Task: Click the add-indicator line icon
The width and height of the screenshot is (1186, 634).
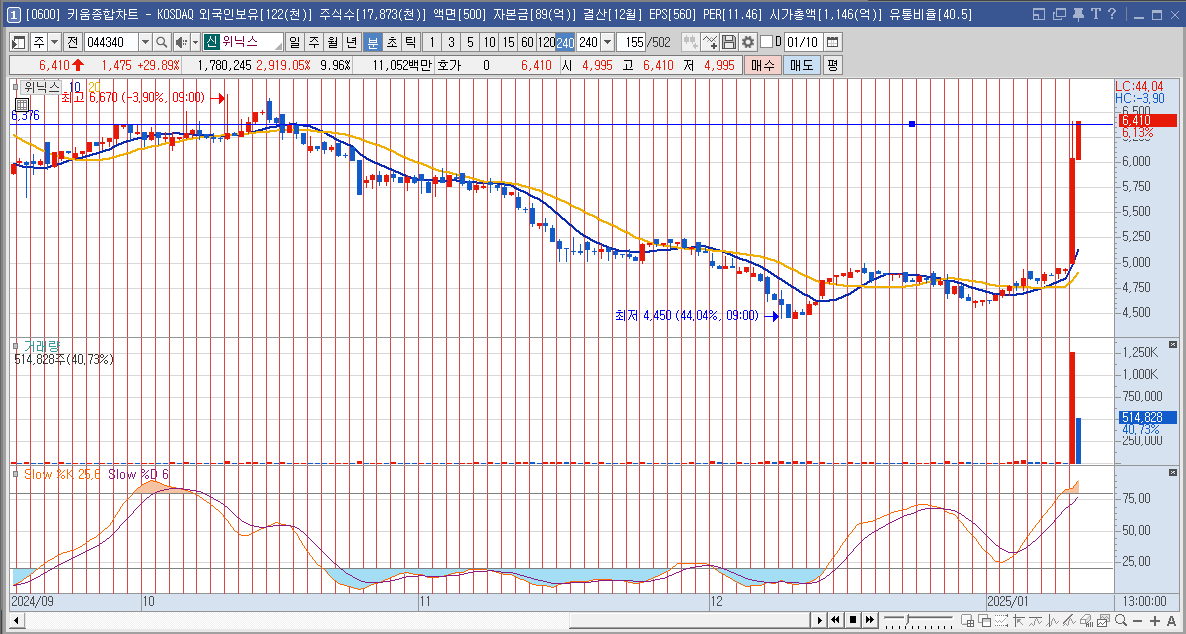Action: point(709,42)
